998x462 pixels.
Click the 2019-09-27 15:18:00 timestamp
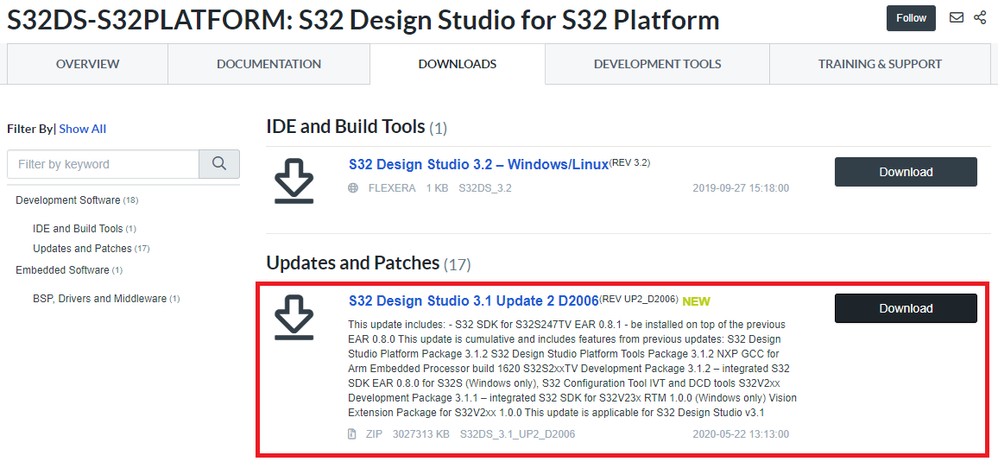741,188
